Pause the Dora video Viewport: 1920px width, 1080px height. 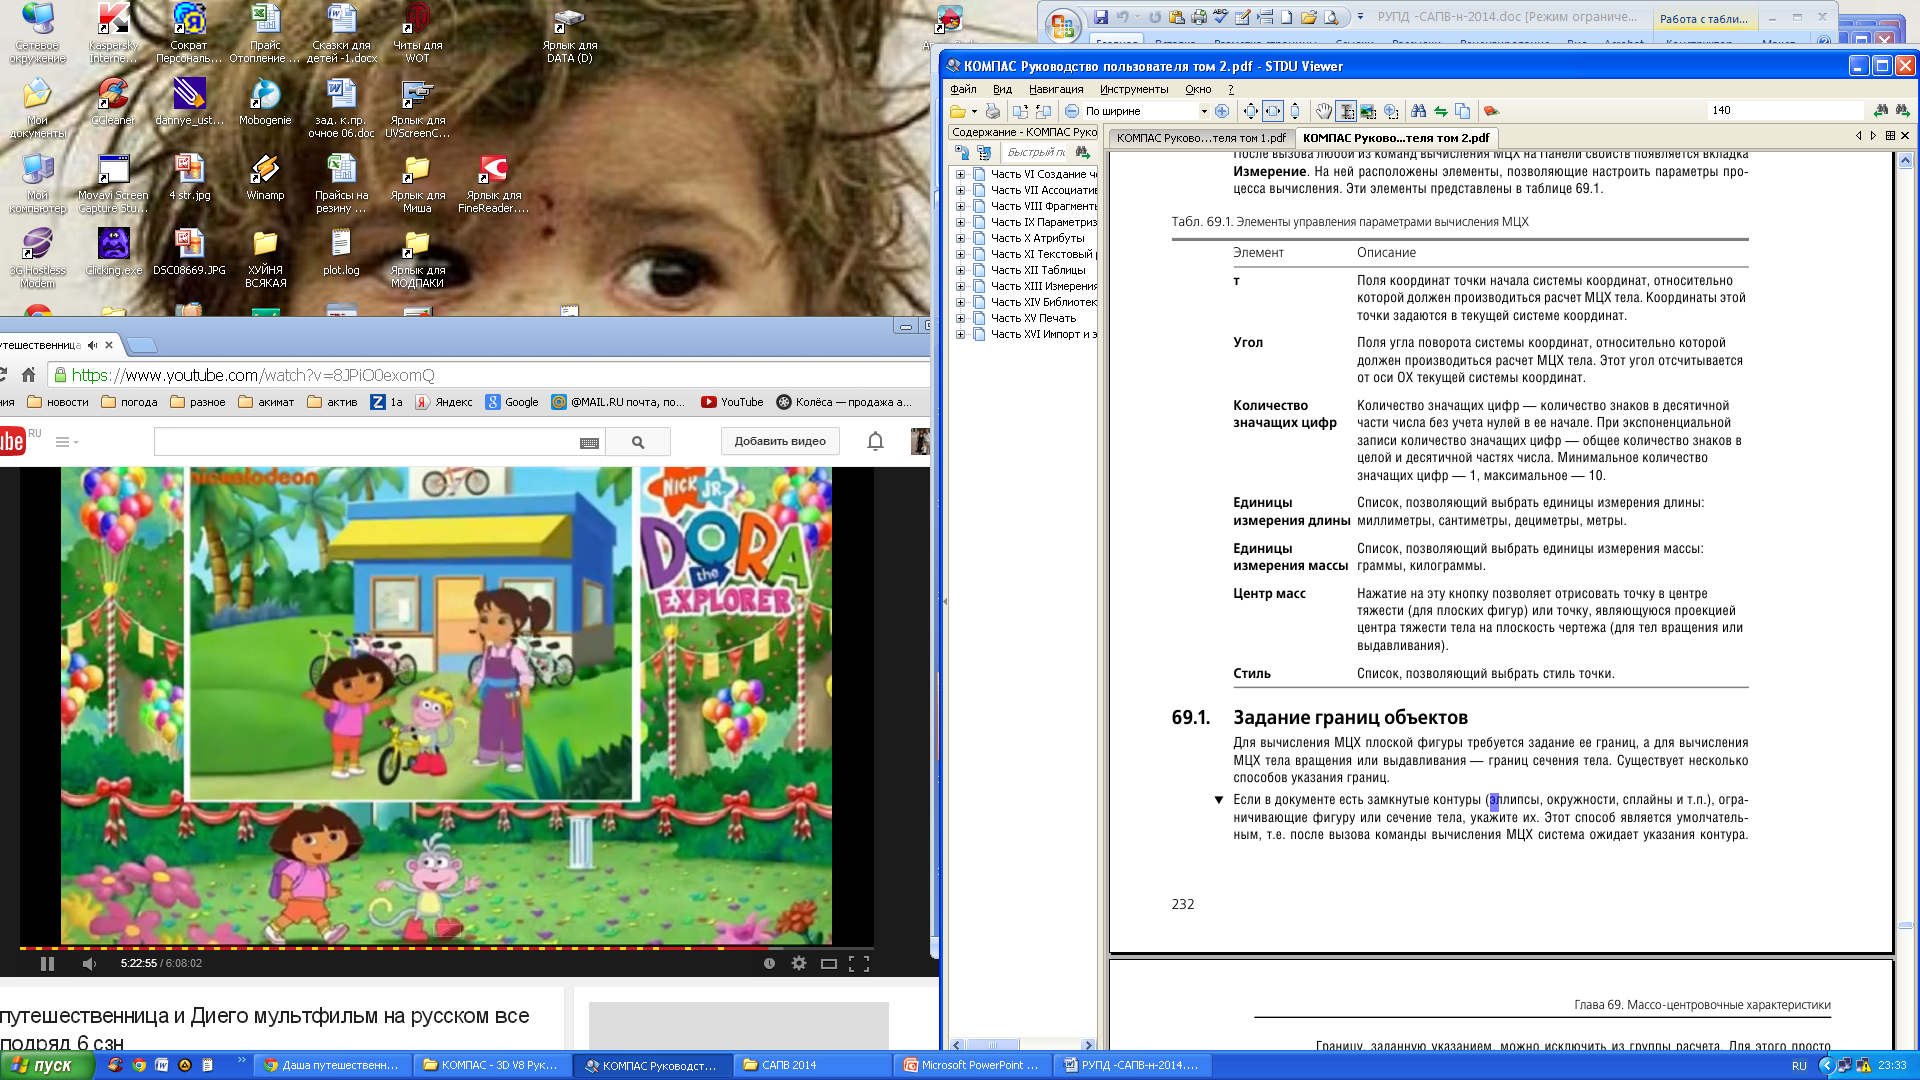[x=47, y=963]
